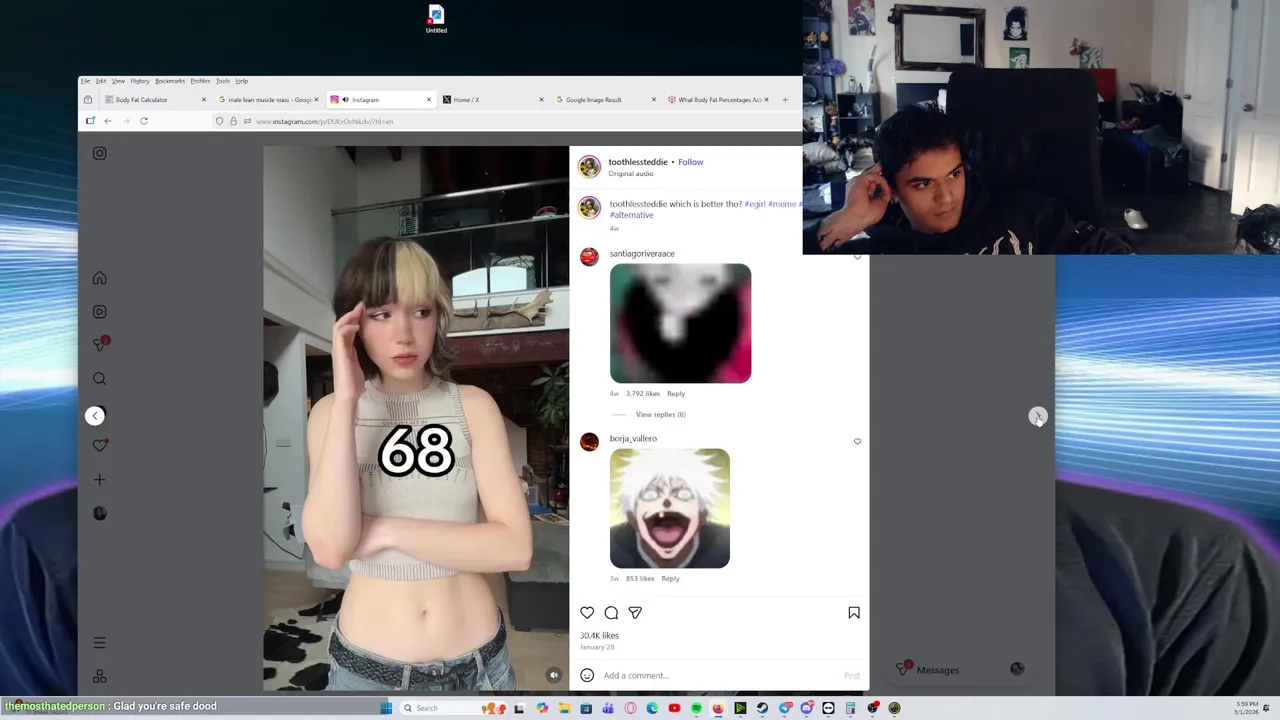1280x720 pixels.
Task: Switch to male lean muscle mass Google tab
Action: 268,100
